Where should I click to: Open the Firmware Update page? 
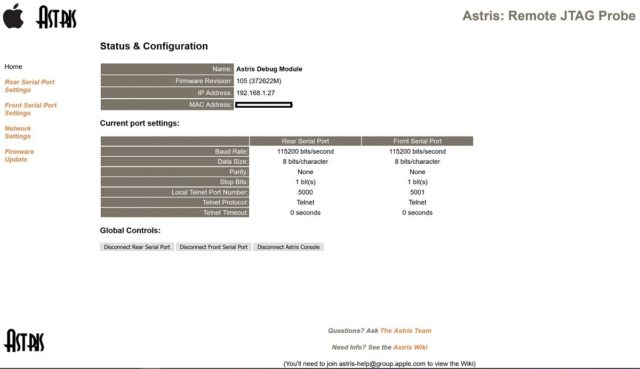click(19, 156)
